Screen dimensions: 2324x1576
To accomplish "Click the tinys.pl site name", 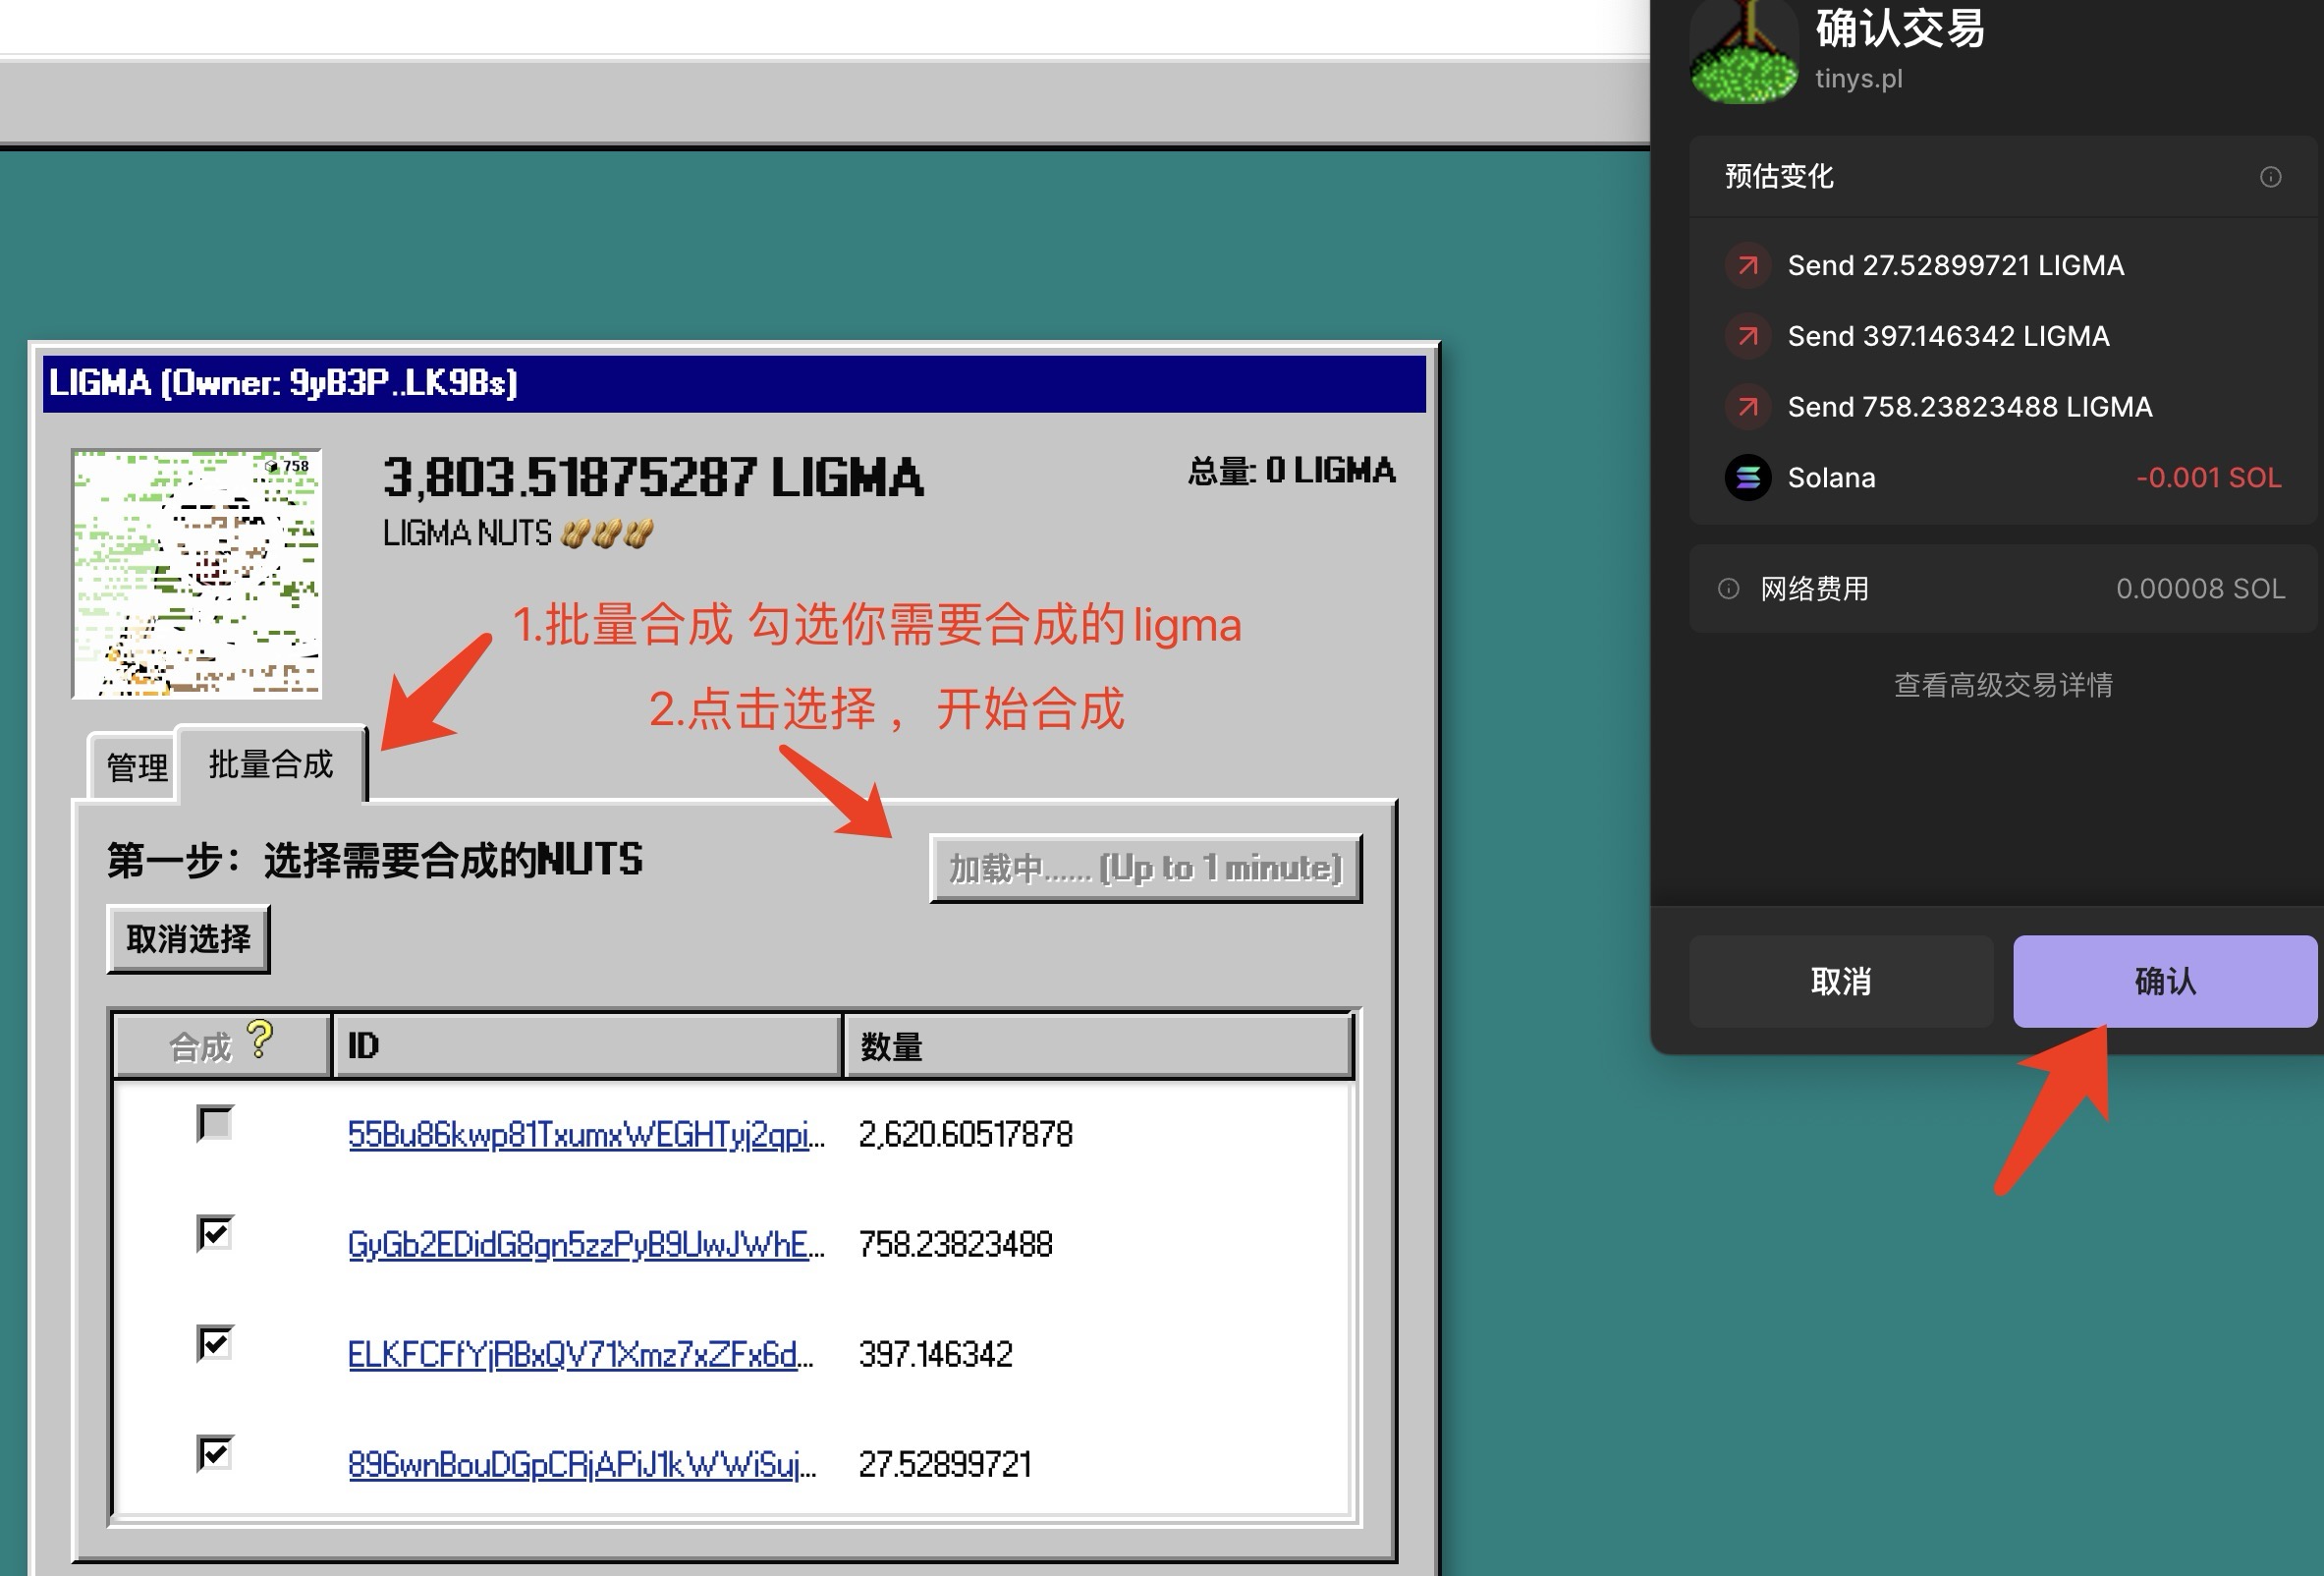I will click(x=1859, y=78).
